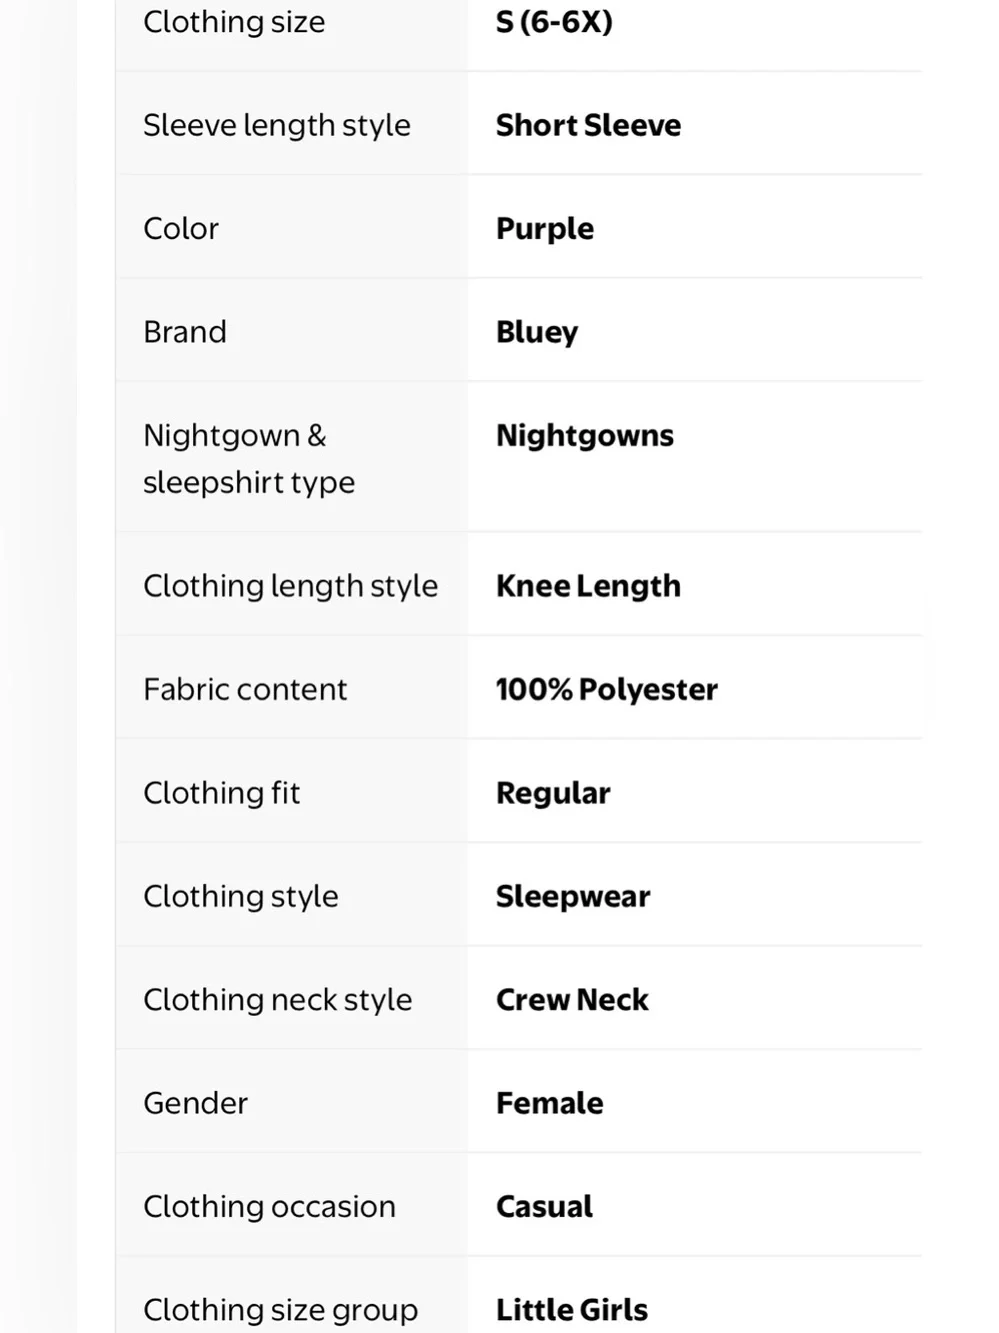Click the Nightgowns type value

pos(585,436)
